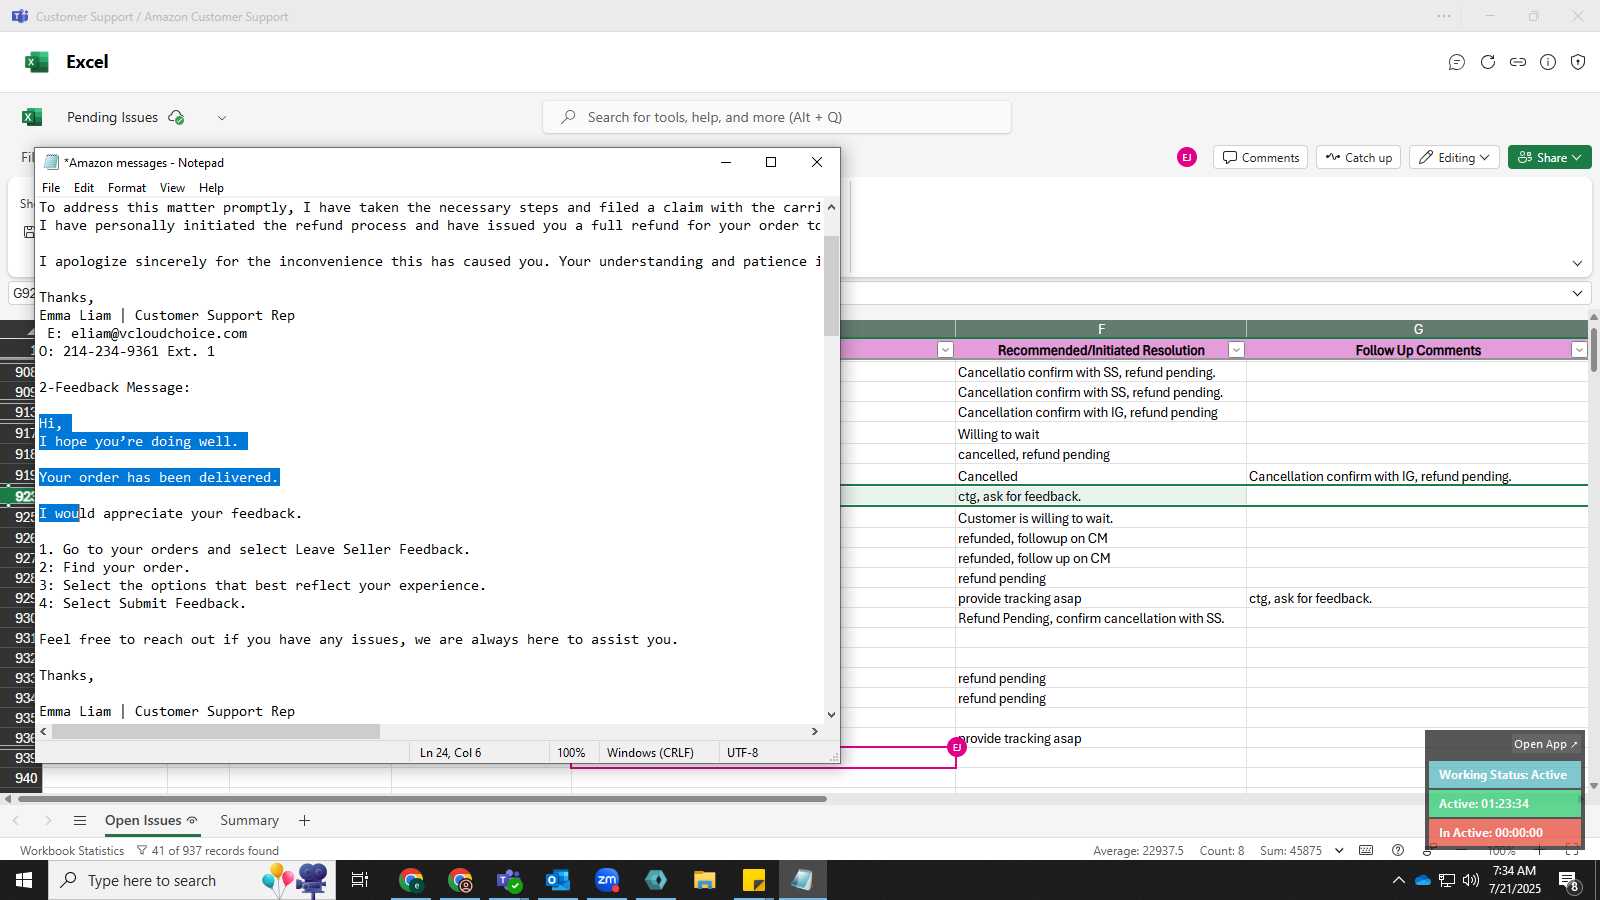The width and height of the screenshot is (1600, 900).
Task: Open Microsoft Teams from the taskbar
Action: [510, 880]
